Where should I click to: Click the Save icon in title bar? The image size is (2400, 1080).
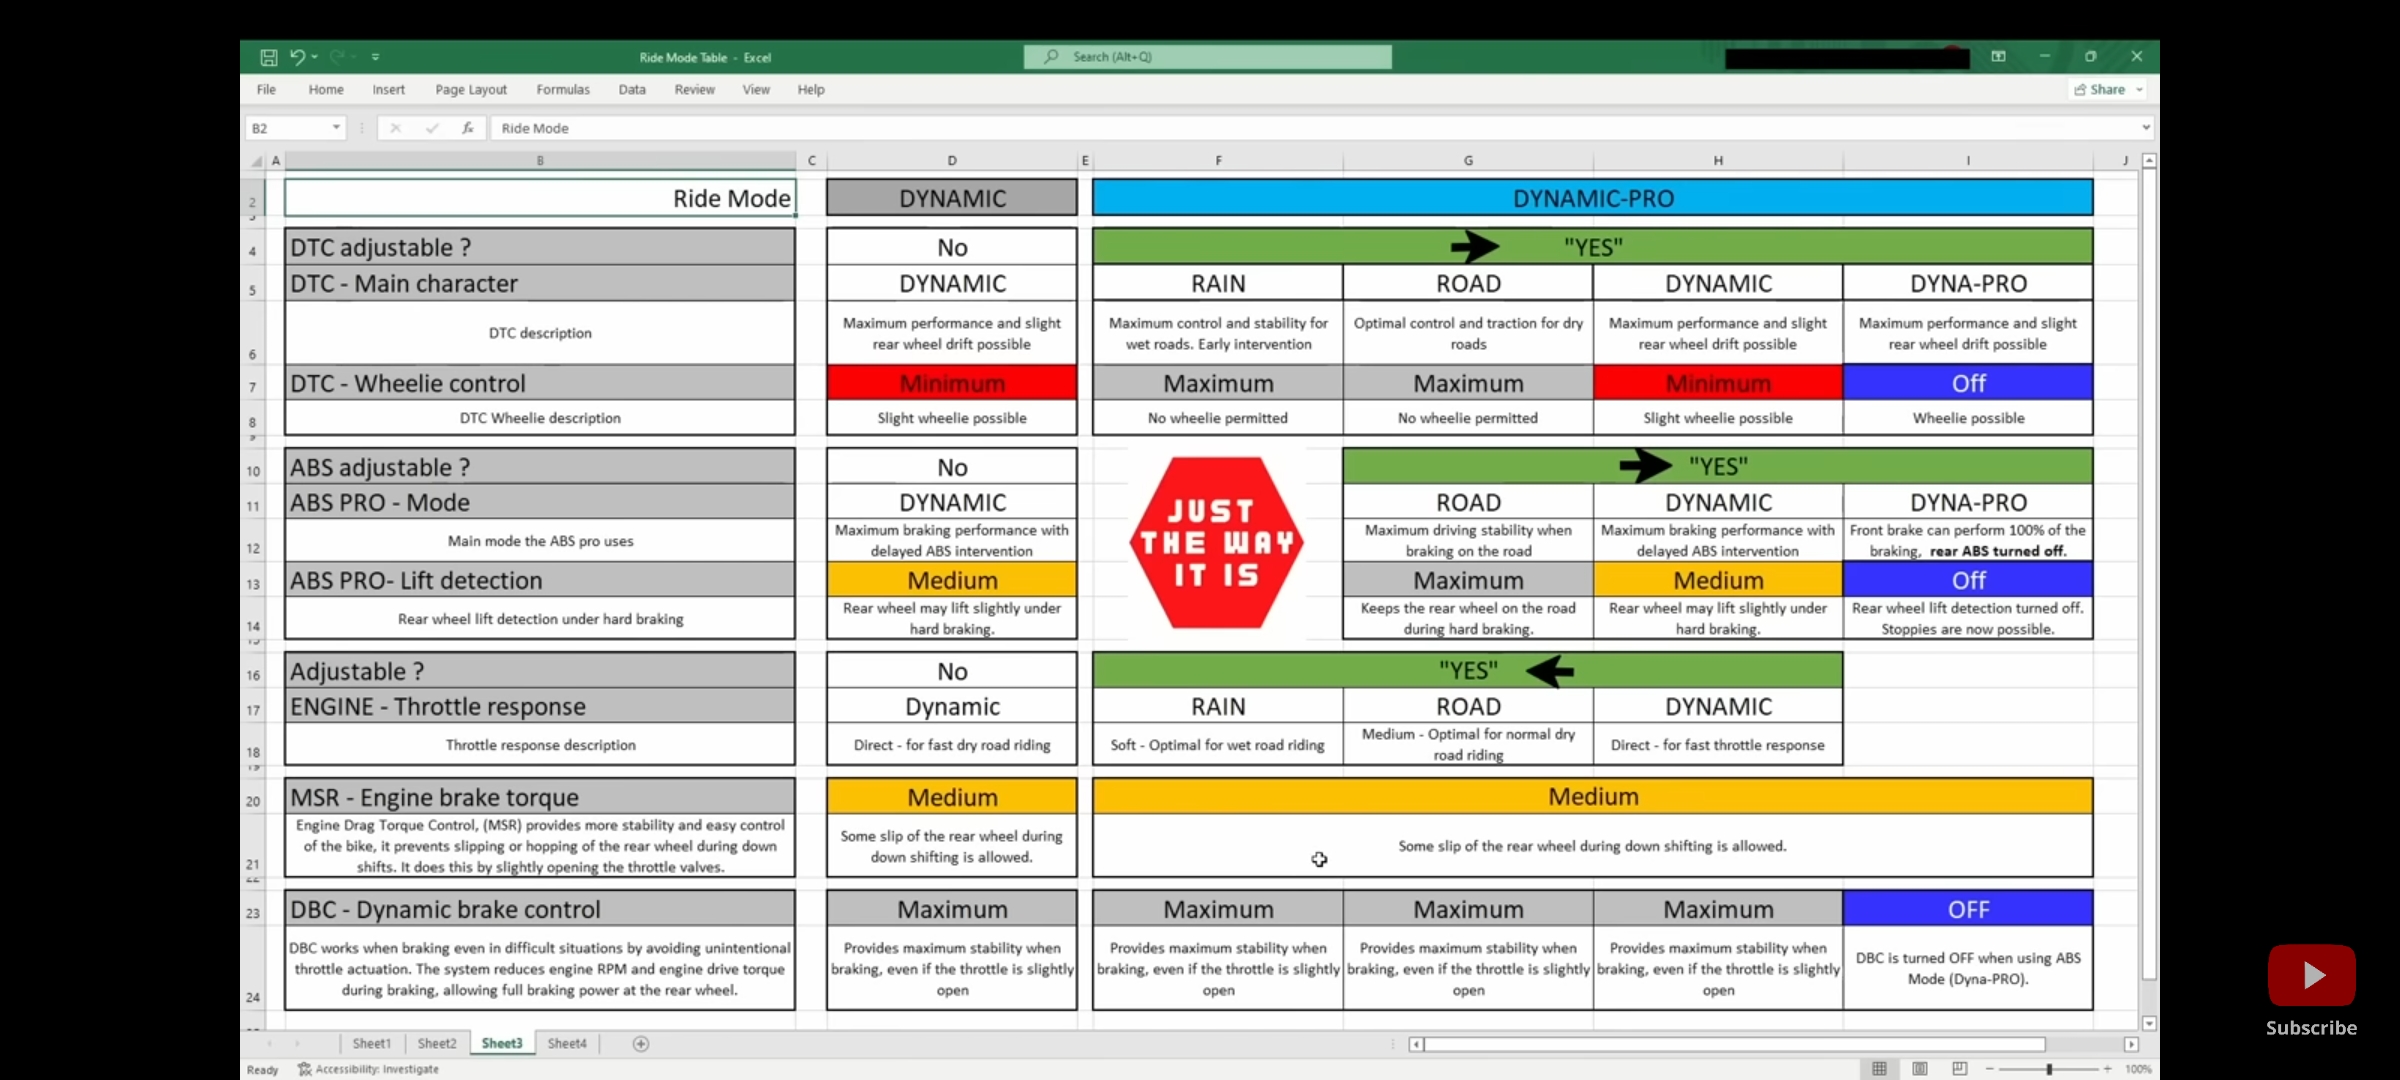click(x=268, y=57)
